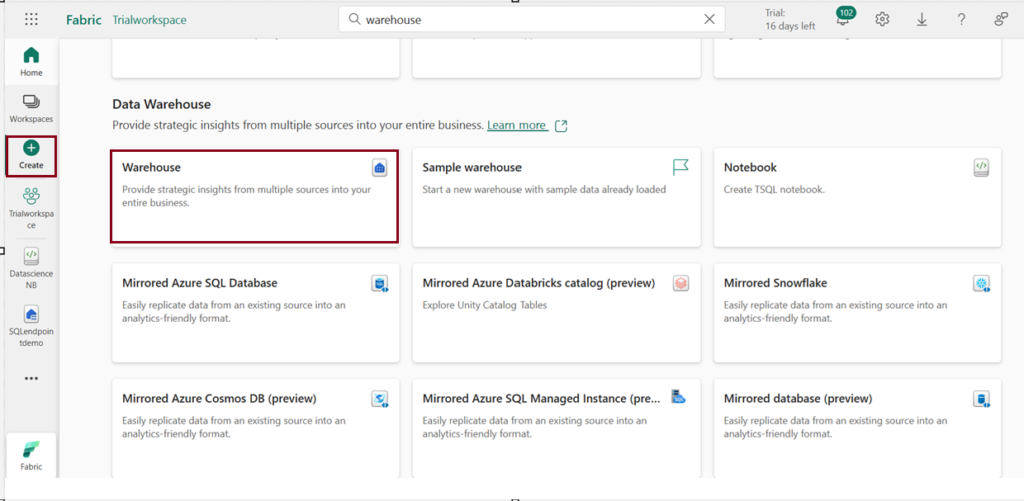Viewport: 1024px width, 501px height.
Task: Choose the Sample warehouse card
Action: [555, 196]
